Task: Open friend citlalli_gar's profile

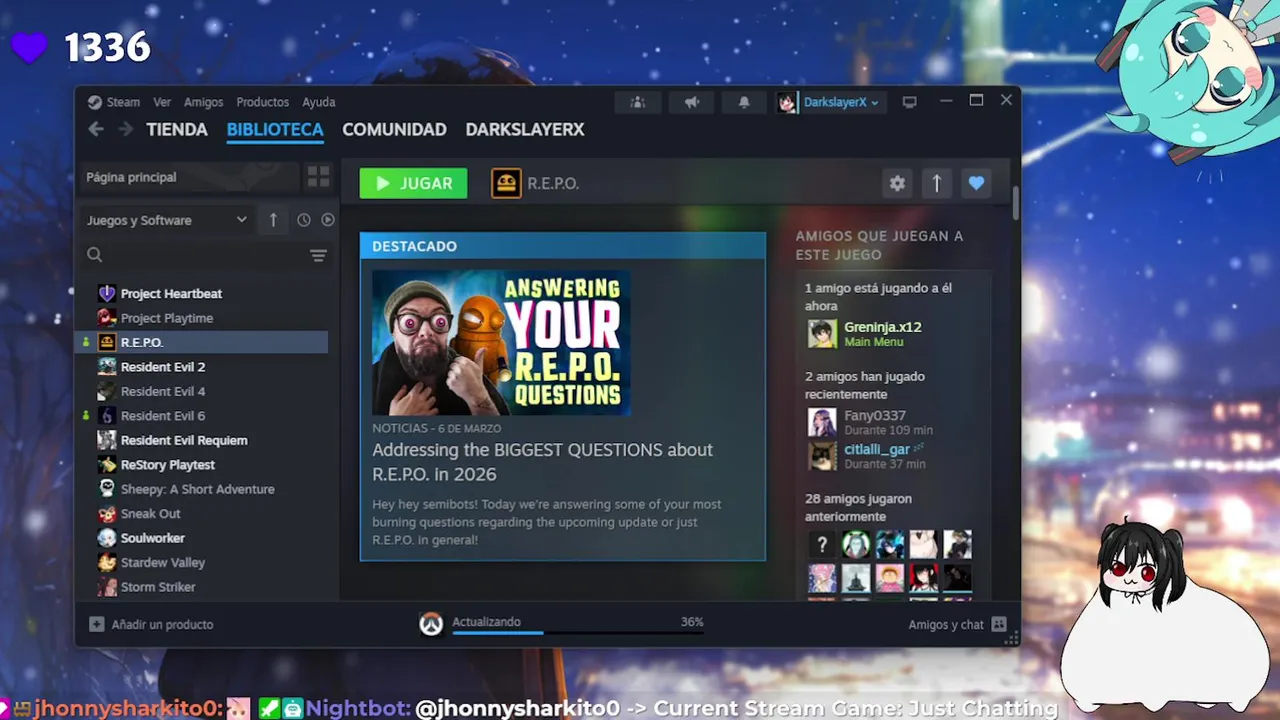Action: coord(877,450)
